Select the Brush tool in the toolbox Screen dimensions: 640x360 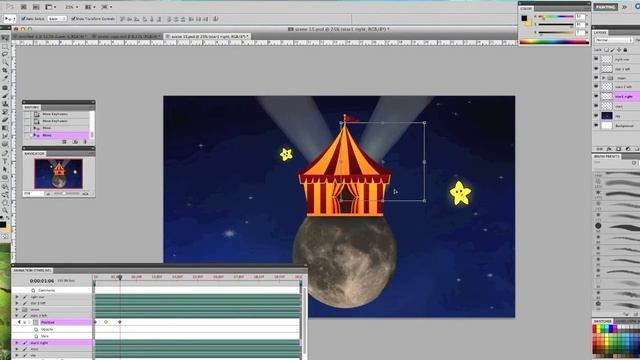pyautogui.click(x=5, y=96)
